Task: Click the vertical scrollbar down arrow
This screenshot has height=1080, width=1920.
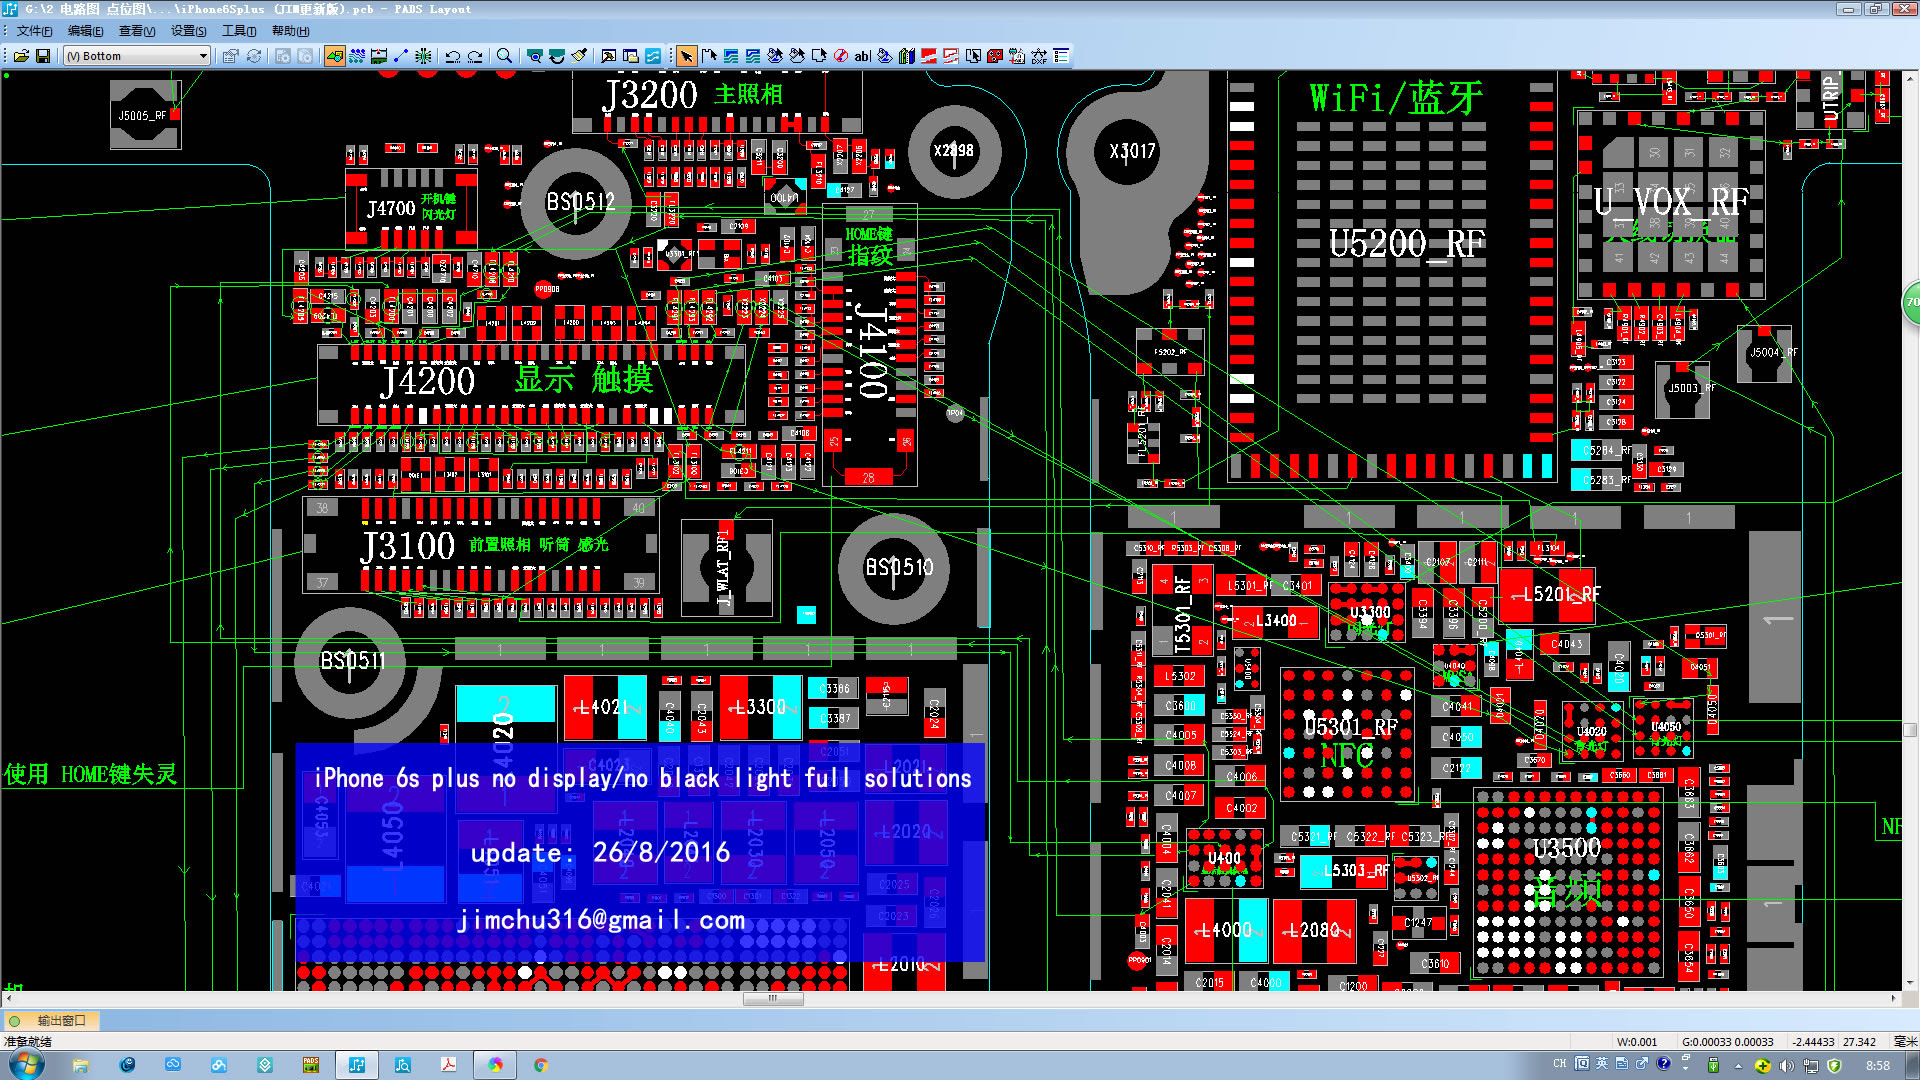Action: (x=1910, y=984)
